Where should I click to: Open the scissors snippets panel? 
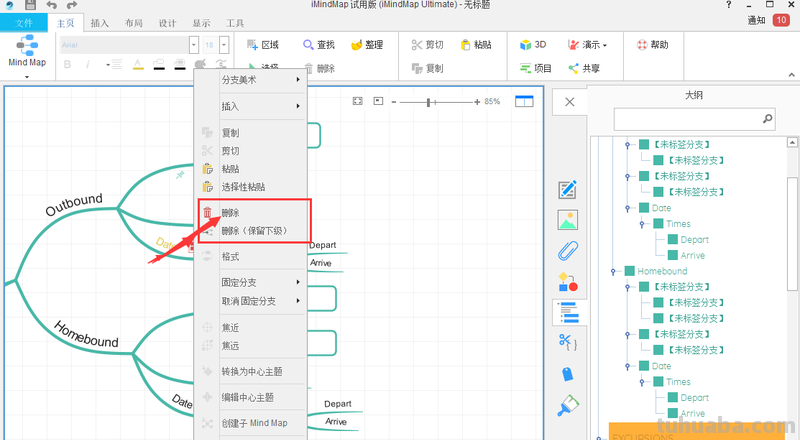pos(568,343)
